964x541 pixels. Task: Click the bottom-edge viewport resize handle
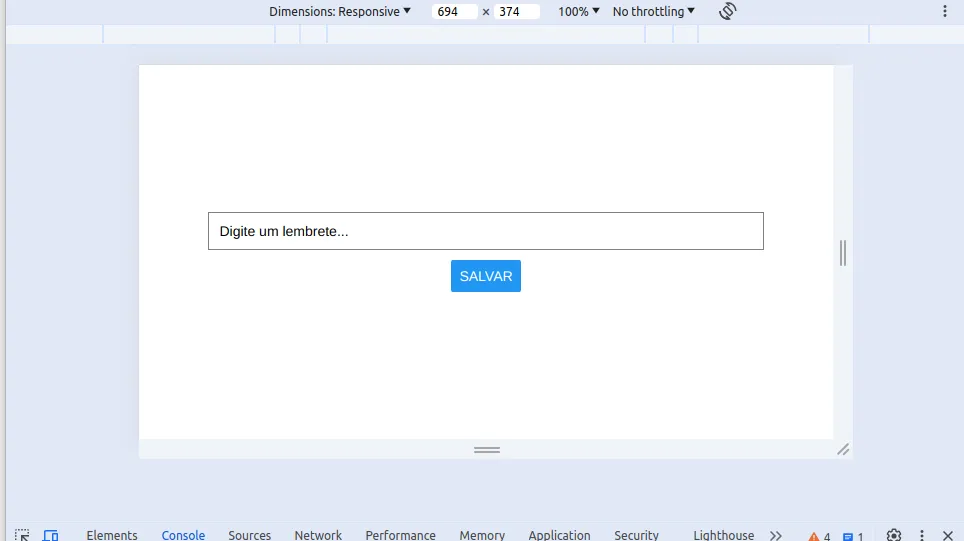(x=486, y=449)
